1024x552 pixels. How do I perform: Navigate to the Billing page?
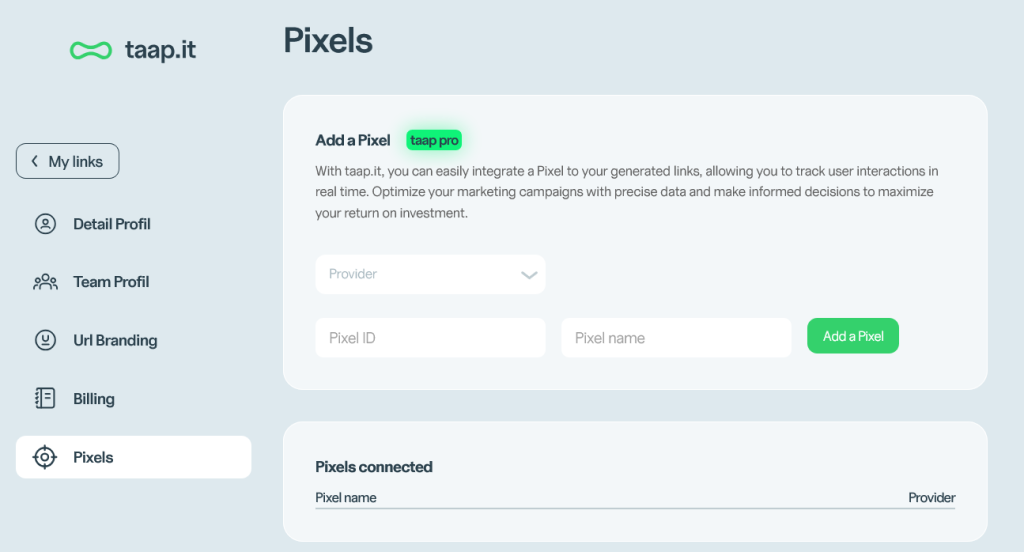click(94, 399)
